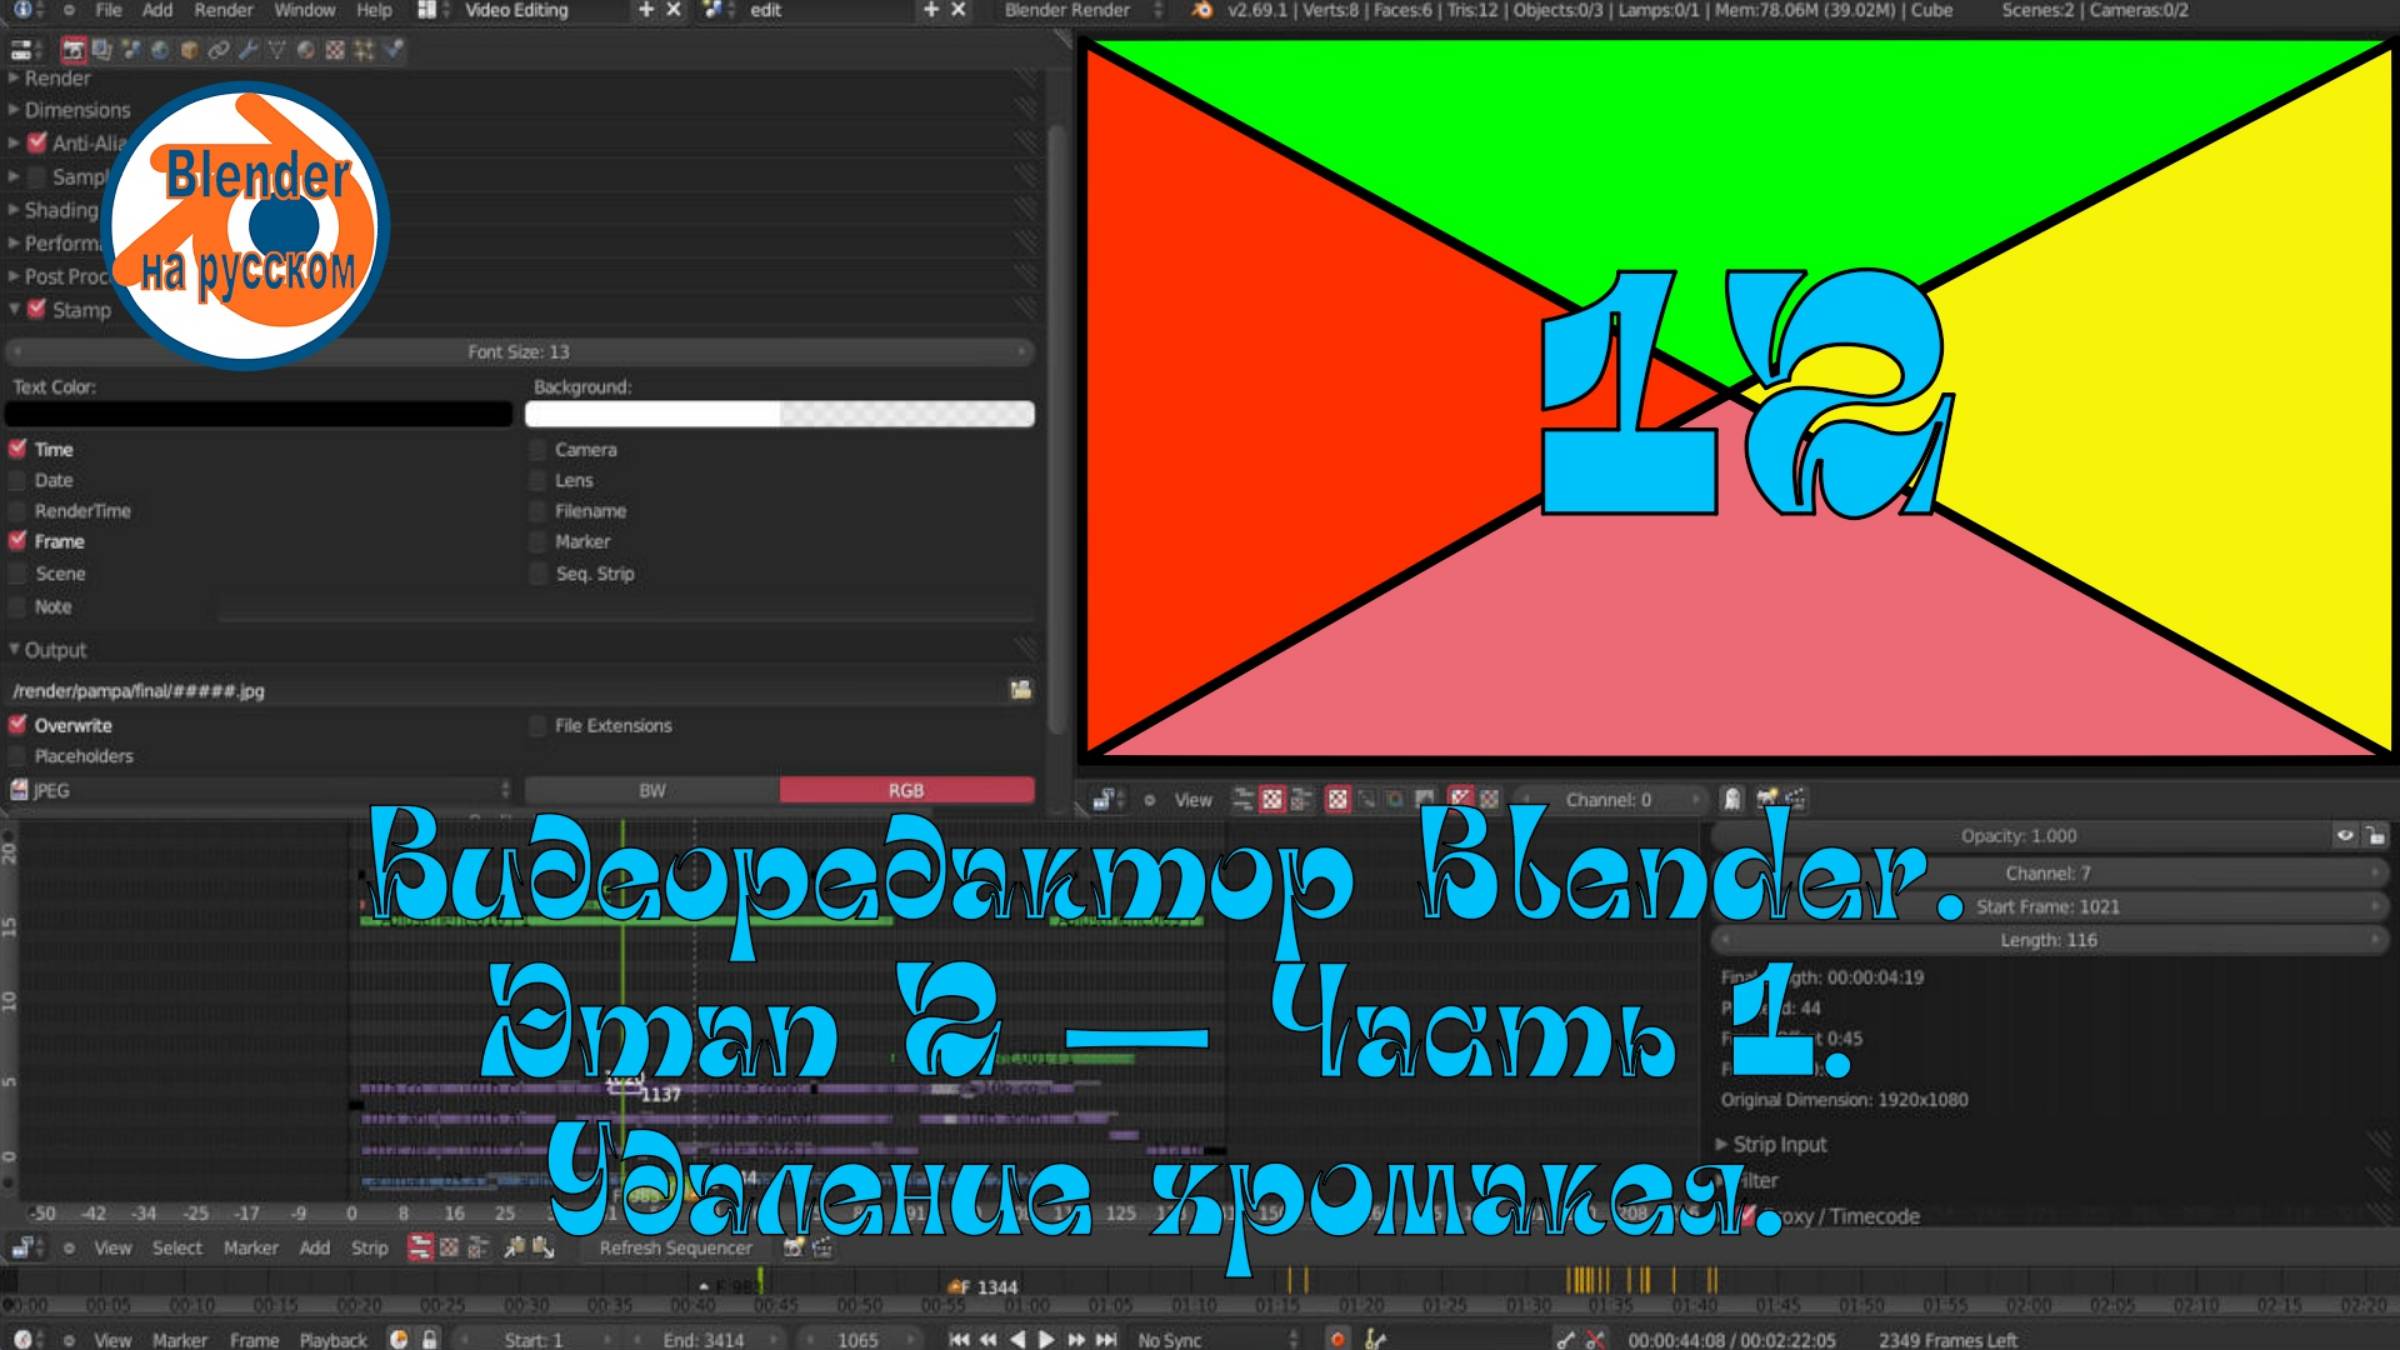
Task: Toggle the Overwrite output option
Action: click(18, 725)
